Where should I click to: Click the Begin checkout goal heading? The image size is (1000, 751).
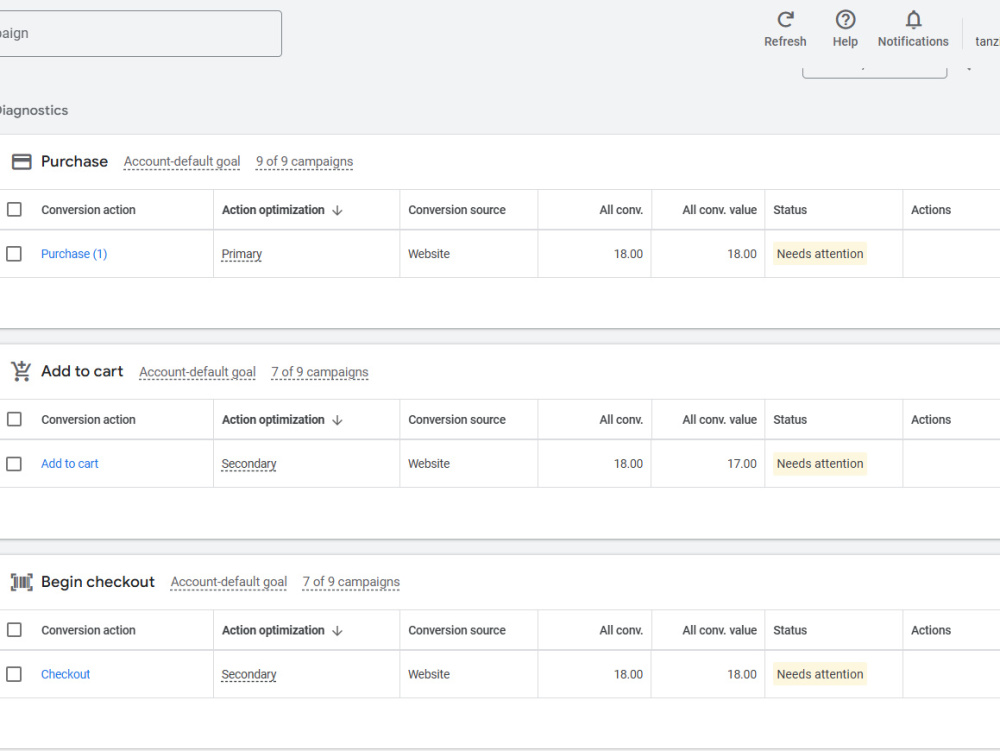pyautogui.click(x=98, y=581)
